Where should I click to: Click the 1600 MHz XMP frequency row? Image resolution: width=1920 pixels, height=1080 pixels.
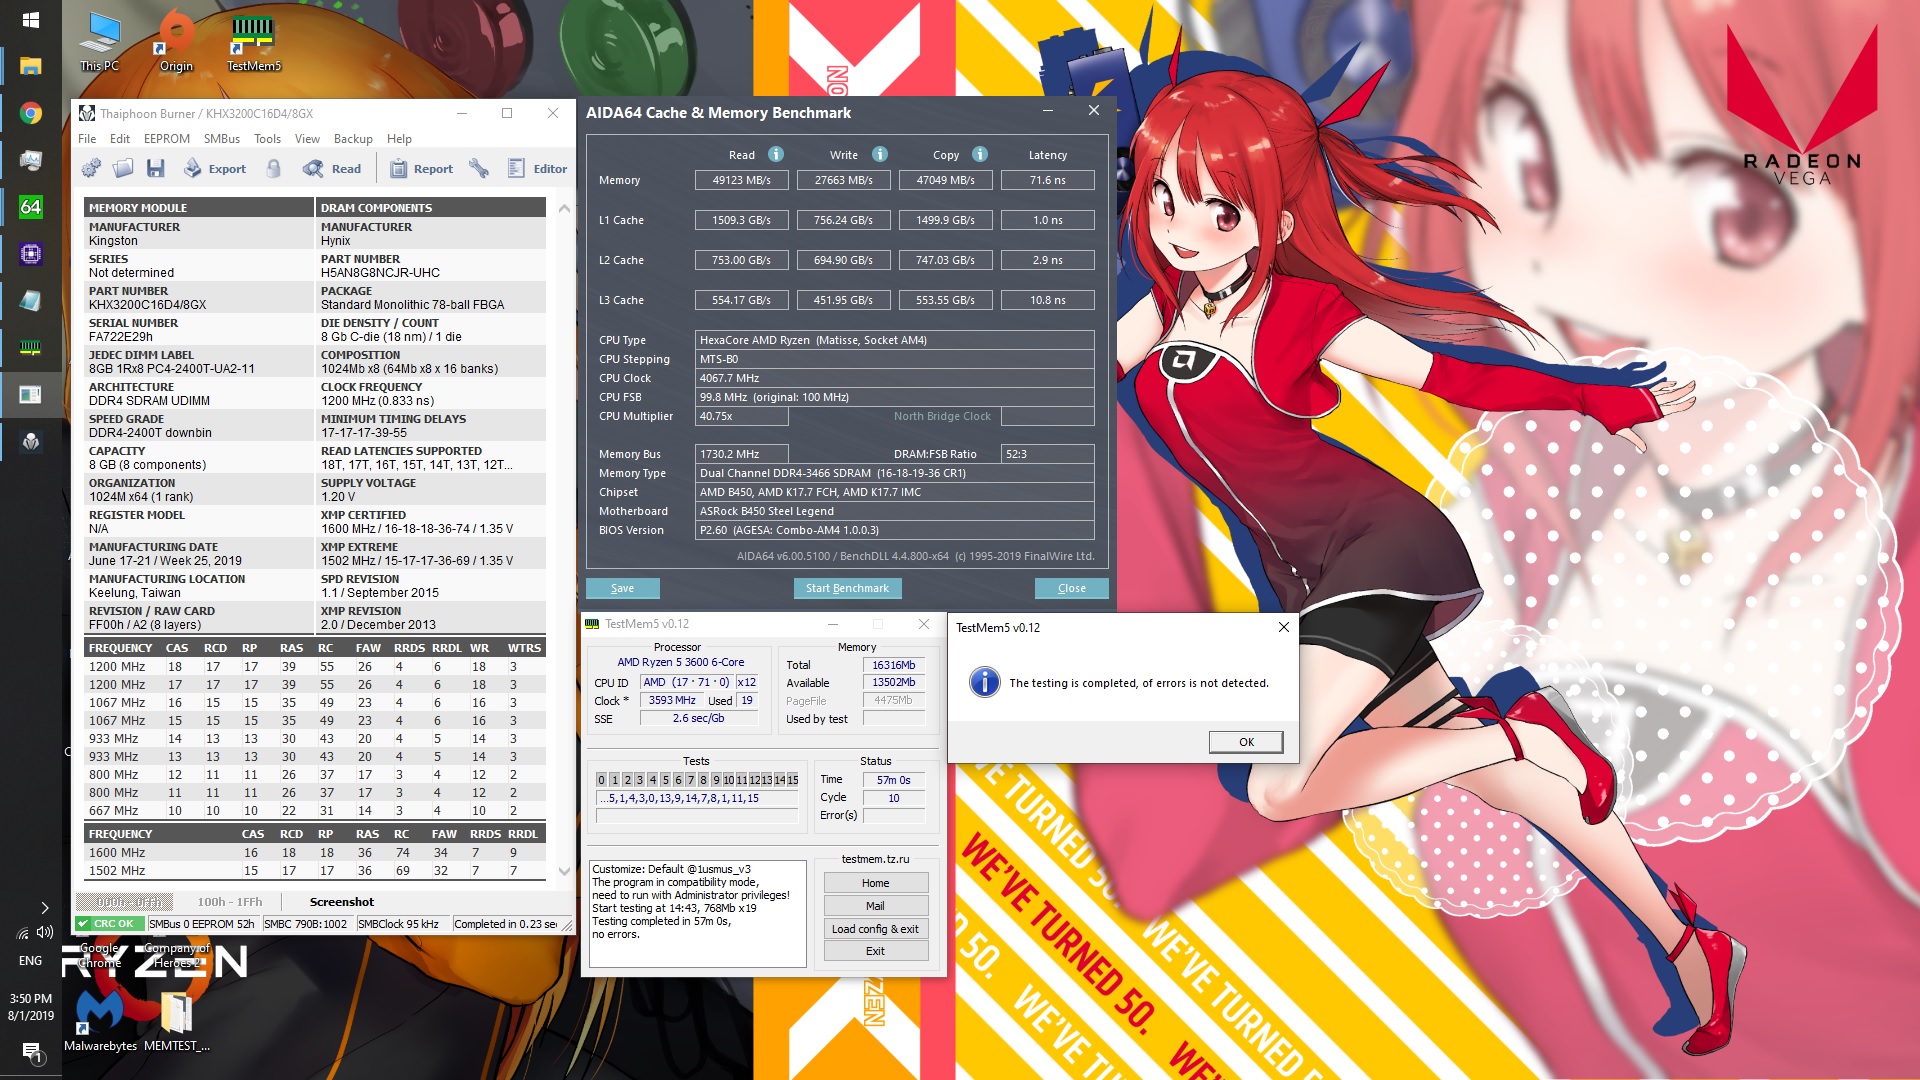(x=316, y=853)
